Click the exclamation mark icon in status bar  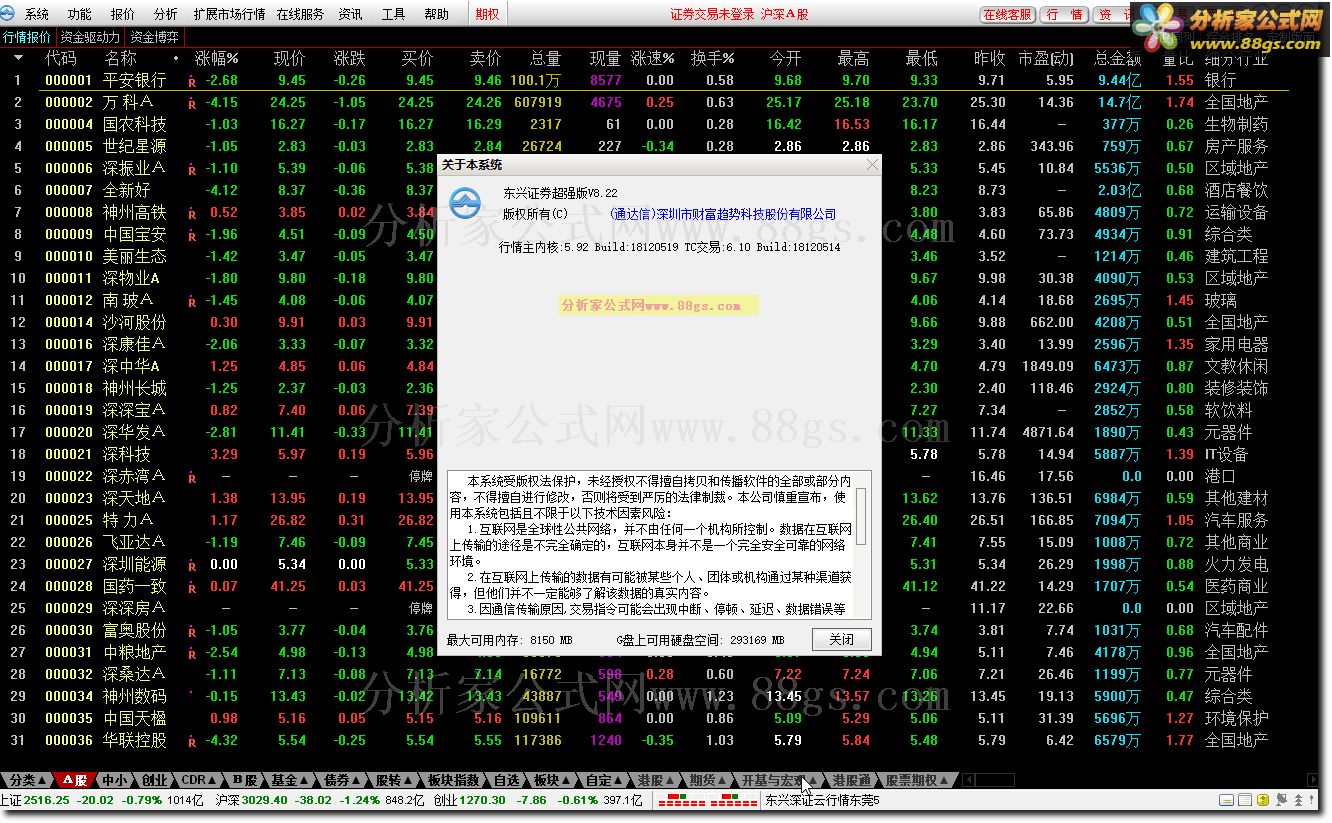click(x=1312, y=800)
